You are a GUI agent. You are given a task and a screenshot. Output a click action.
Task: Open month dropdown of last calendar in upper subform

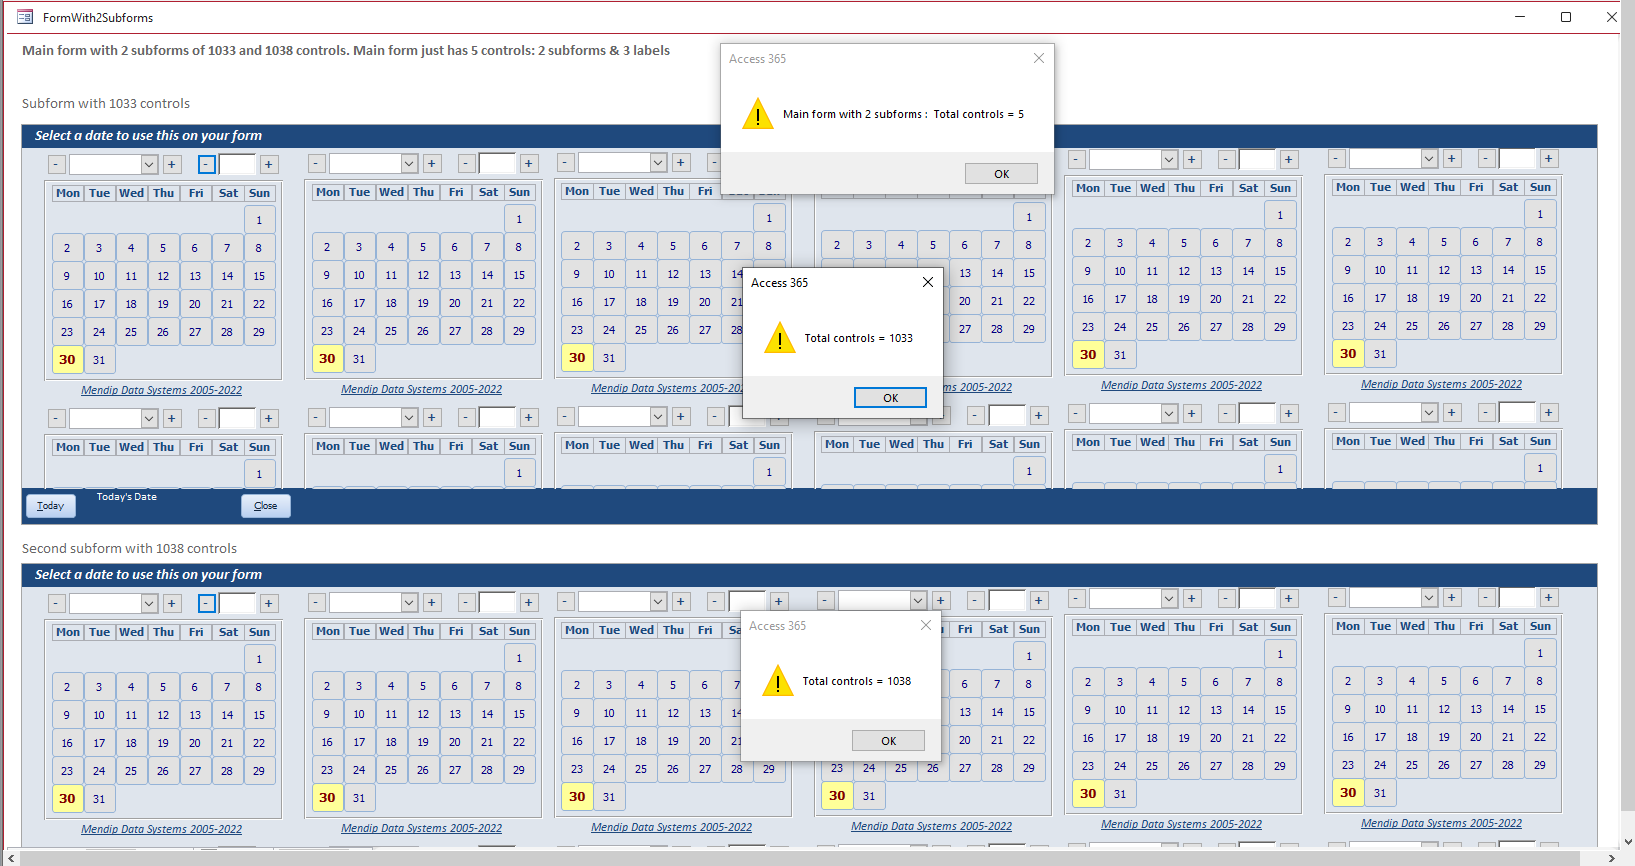[1429, 158]
